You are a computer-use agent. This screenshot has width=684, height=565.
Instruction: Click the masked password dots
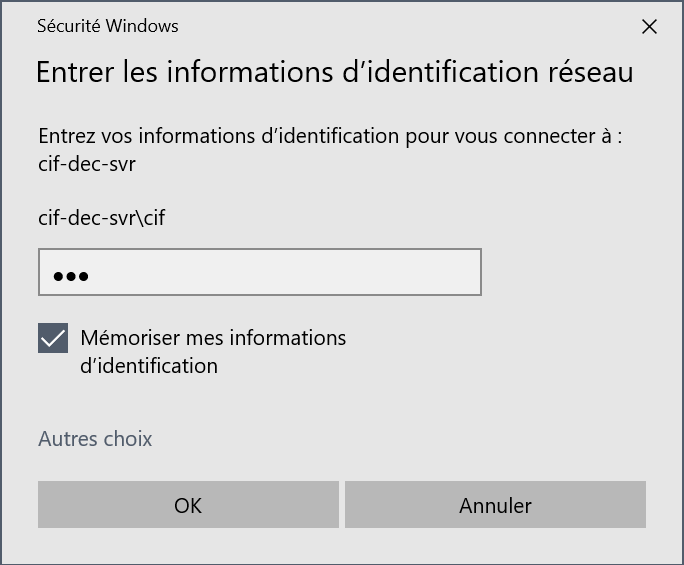71,276
